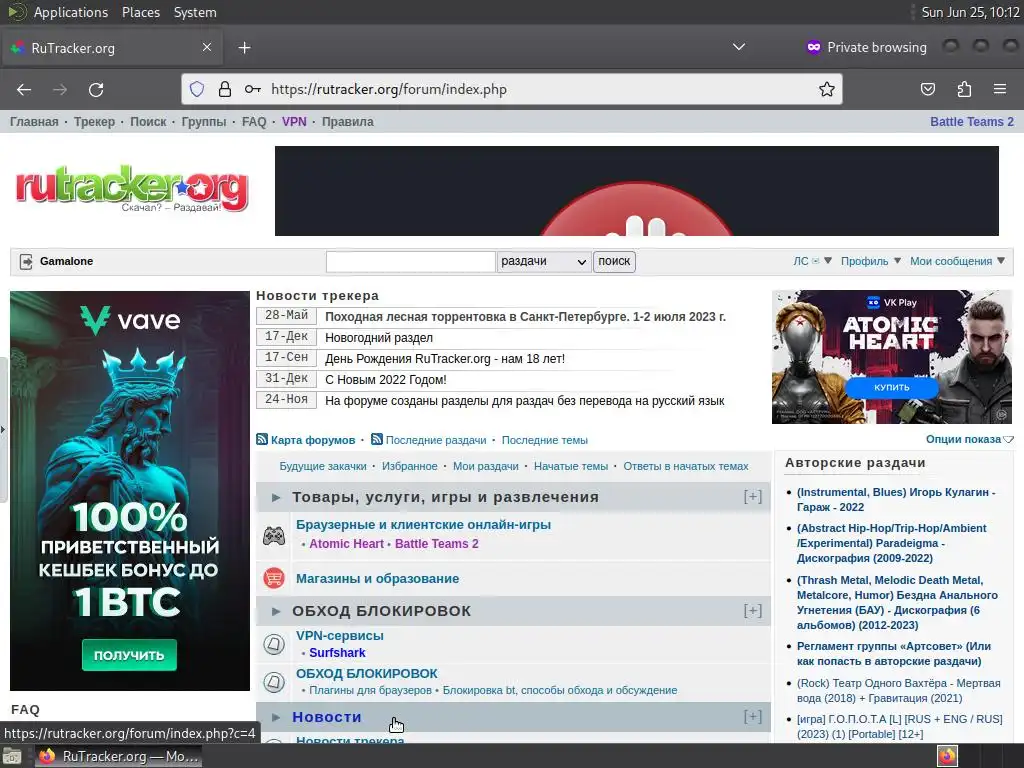The width and height of the screenshot is (1024, 768).
Task: Click the gamepad icon for browser games forum
Action: pyautogui.click(x=274, y=536)
